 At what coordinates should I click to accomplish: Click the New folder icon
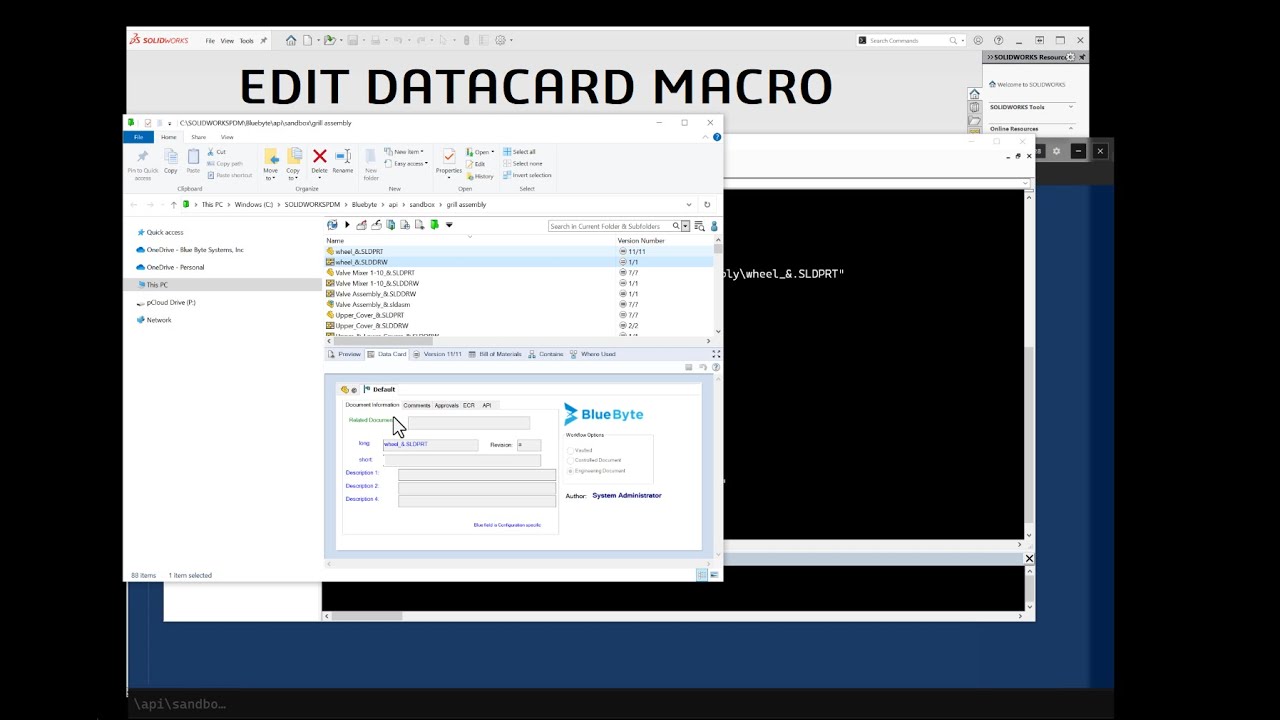tap(371, 157)
